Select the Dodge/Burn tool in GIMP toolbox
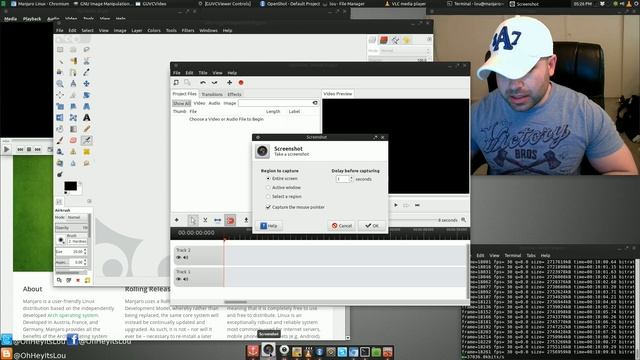 60,174
